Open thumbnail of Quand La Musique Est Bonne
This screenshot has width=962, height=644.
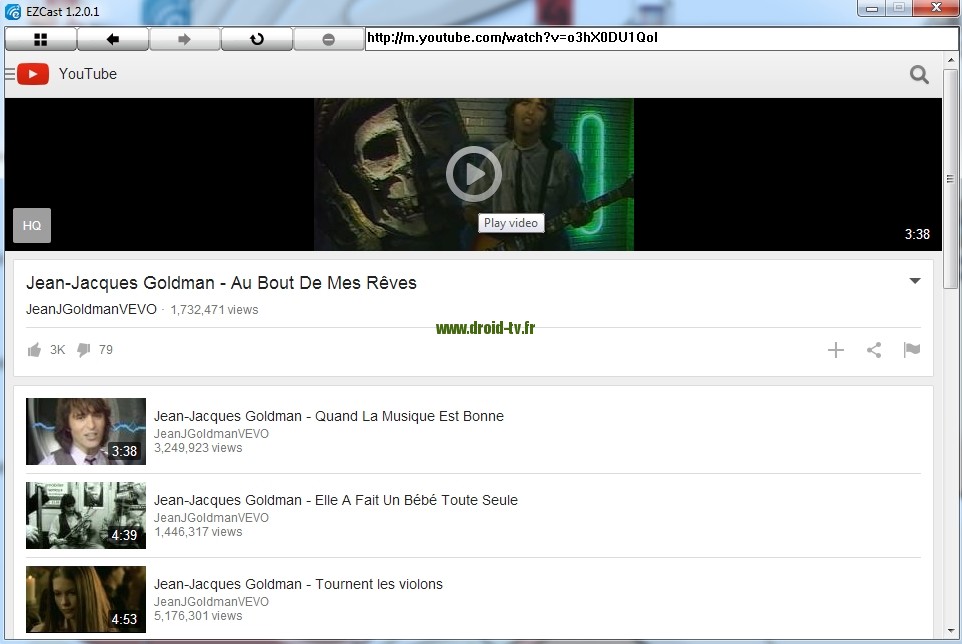[x=86, y=431]
